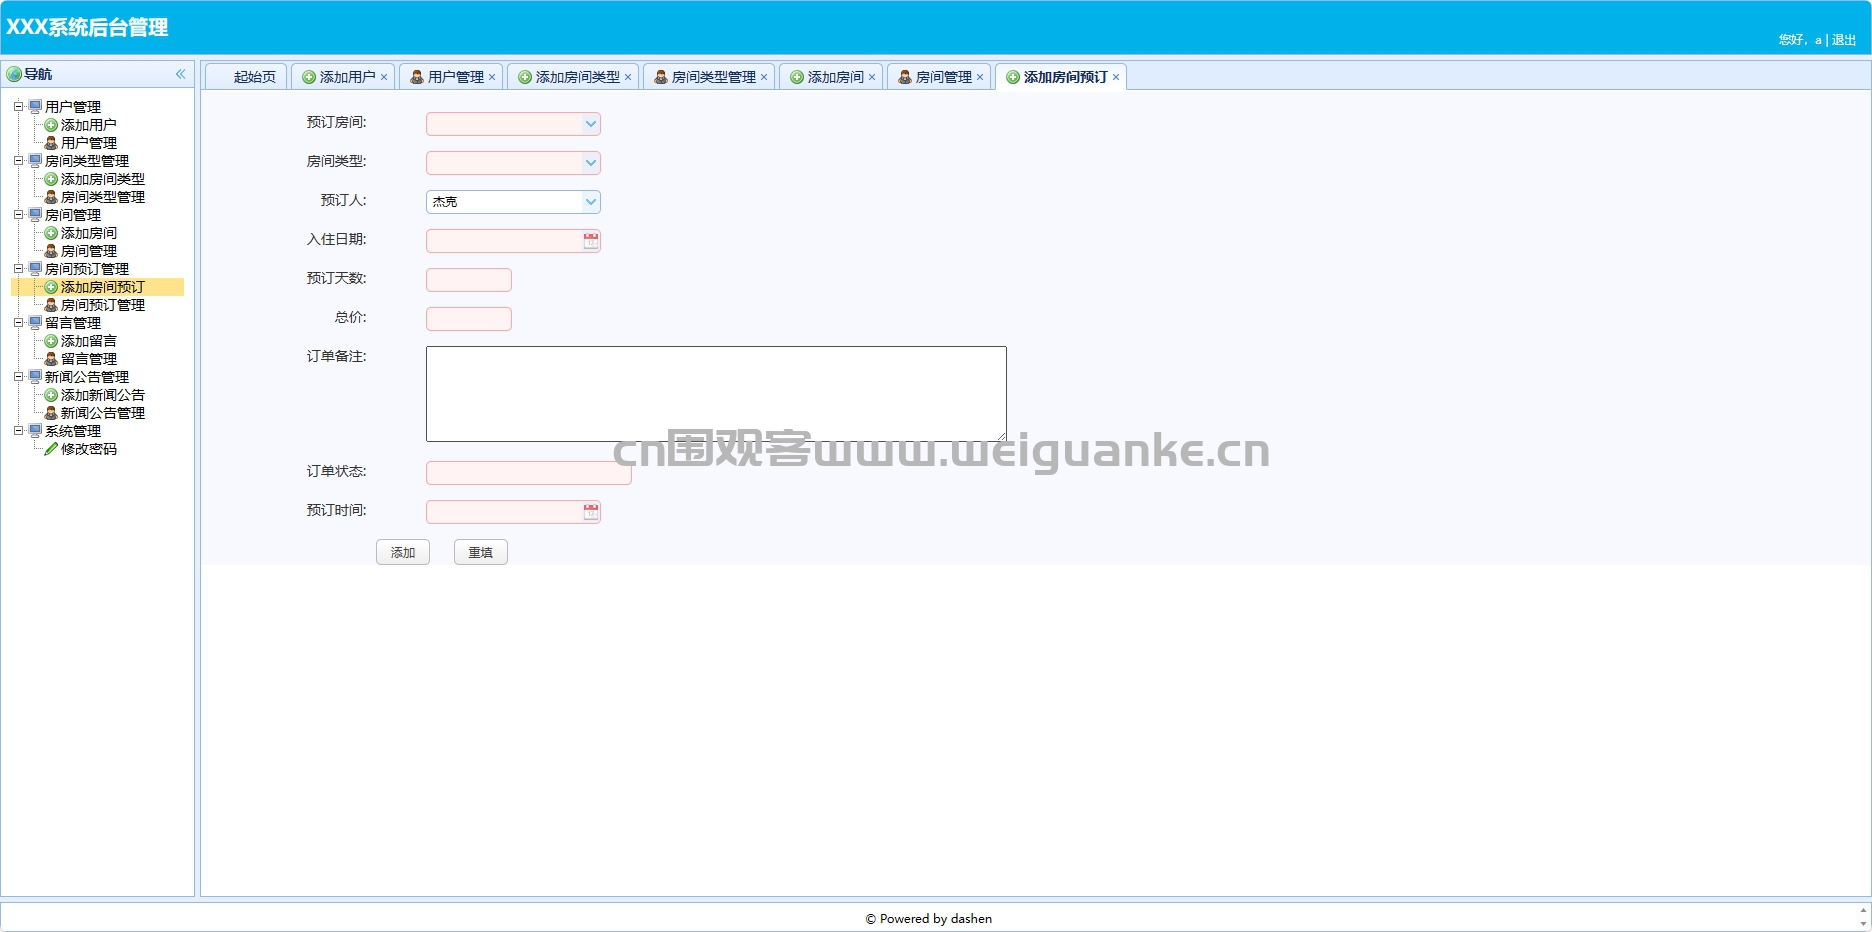Viewport: 1872px width, 932px height.
Task: Click the 用户管理 folder computer icon
Action: click(x=35, y=106)
